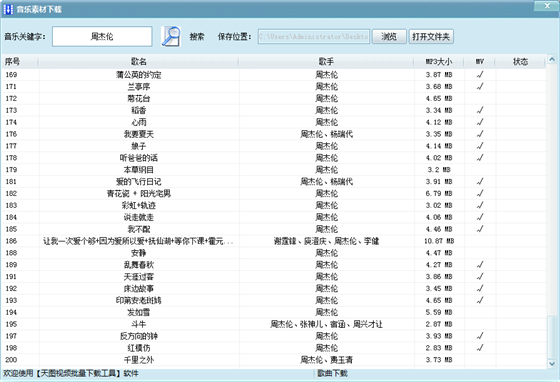Click the 欢迎使用 status bar message

pos(71,373)
